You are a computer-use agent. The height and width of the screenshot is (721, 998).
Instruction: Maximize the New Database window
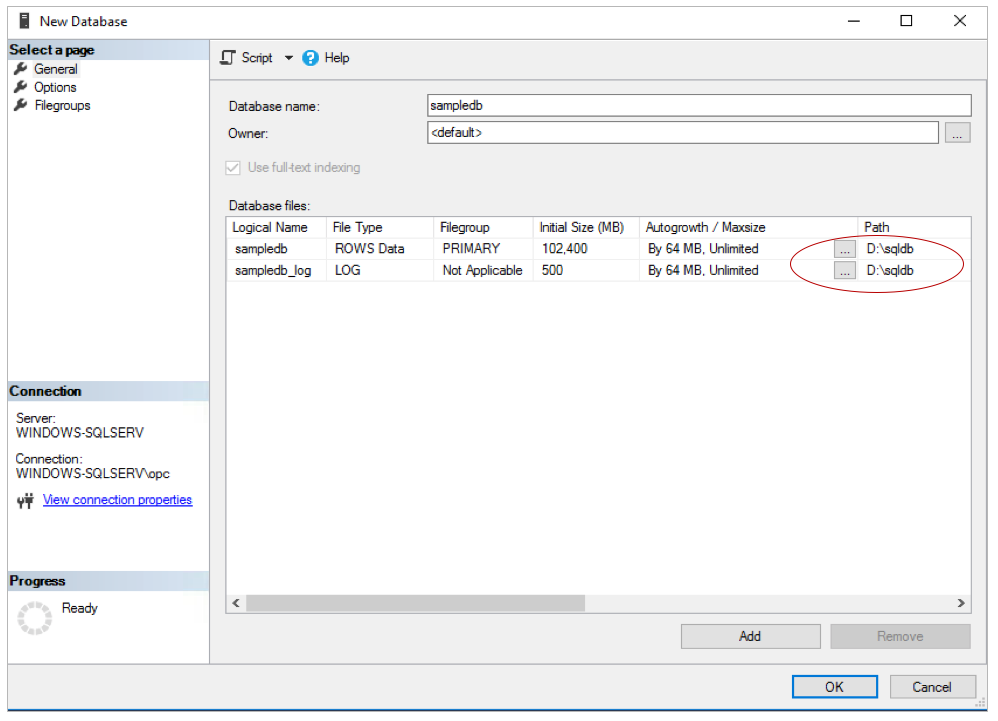906,21
